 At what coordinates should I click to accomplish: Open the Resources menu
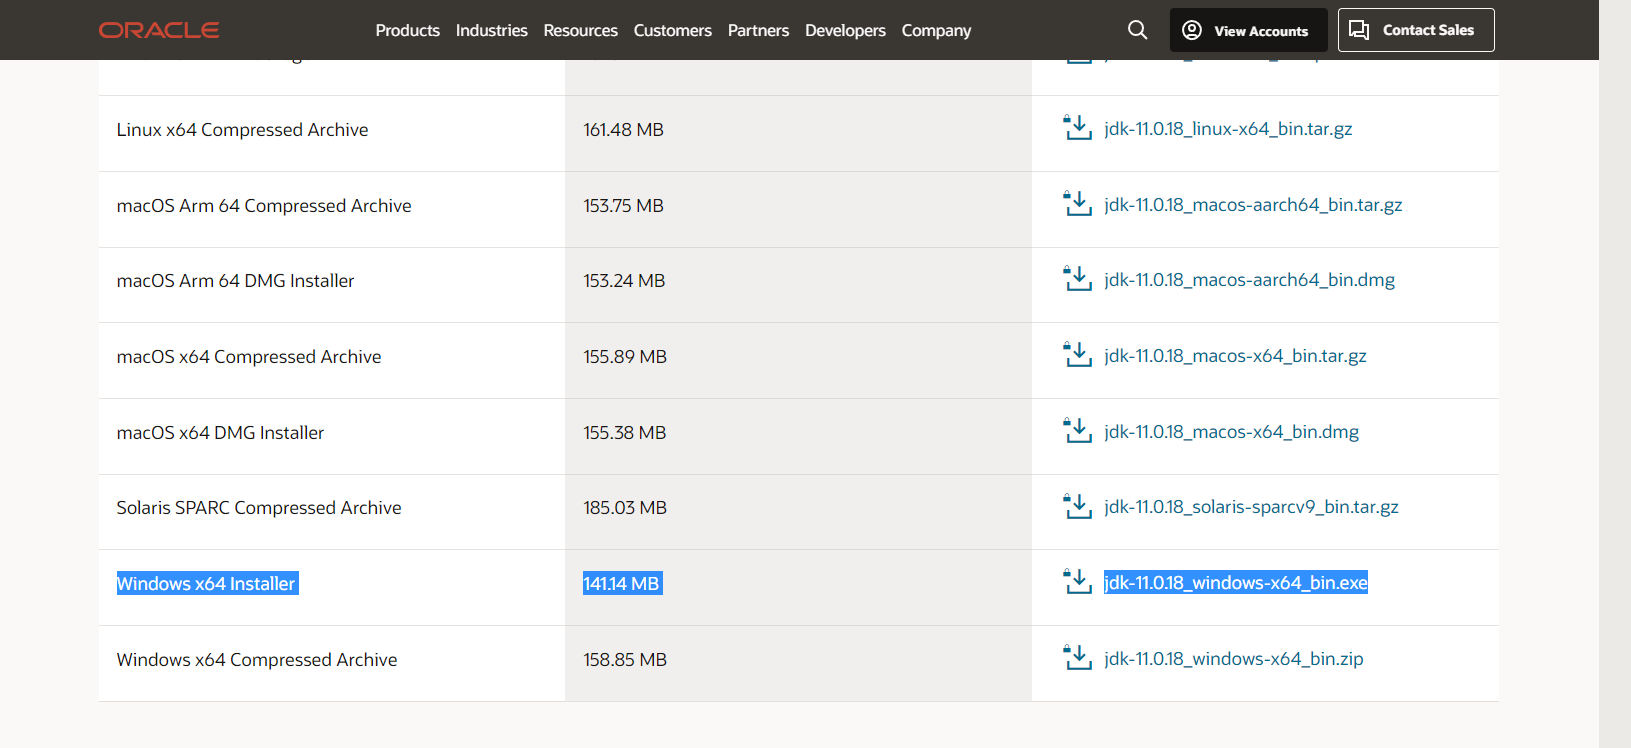click(580, 30)
